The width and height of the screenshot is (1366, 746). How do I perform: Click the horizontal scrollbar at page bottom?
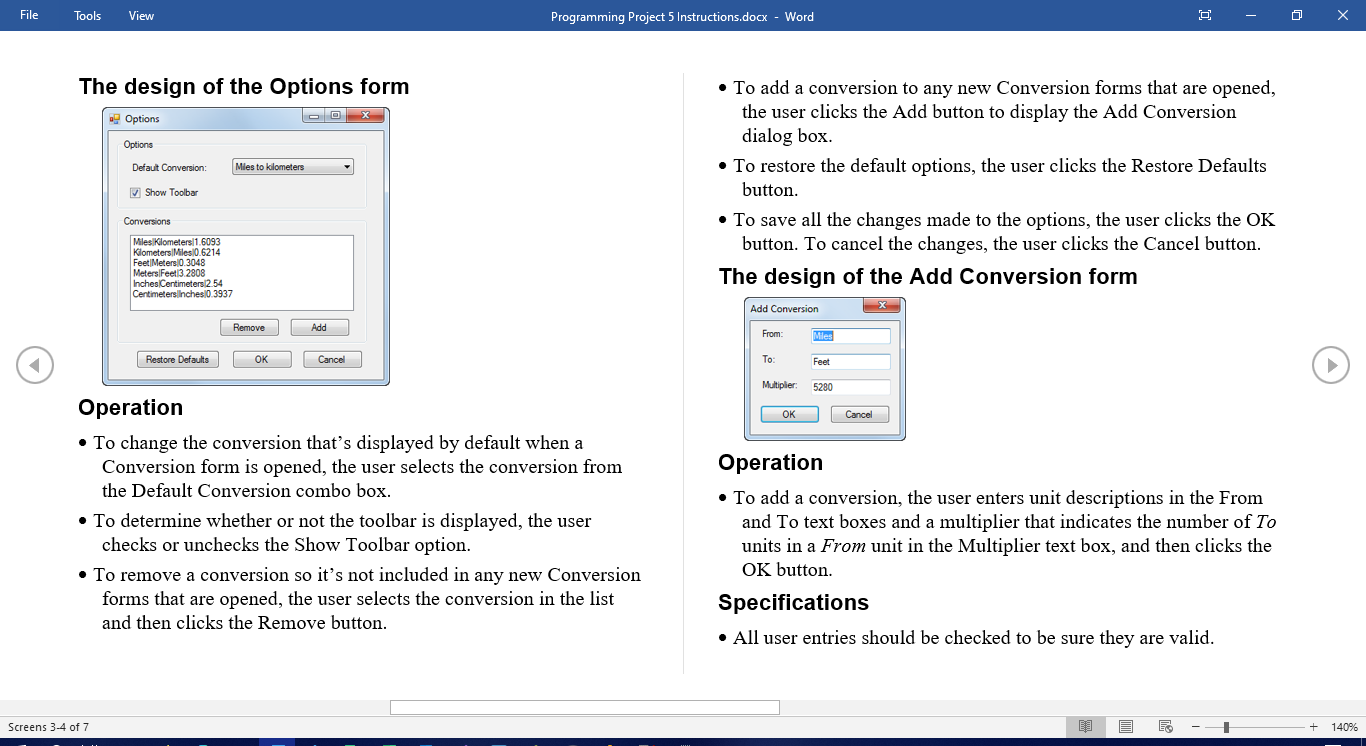click(x=584, y=707)
